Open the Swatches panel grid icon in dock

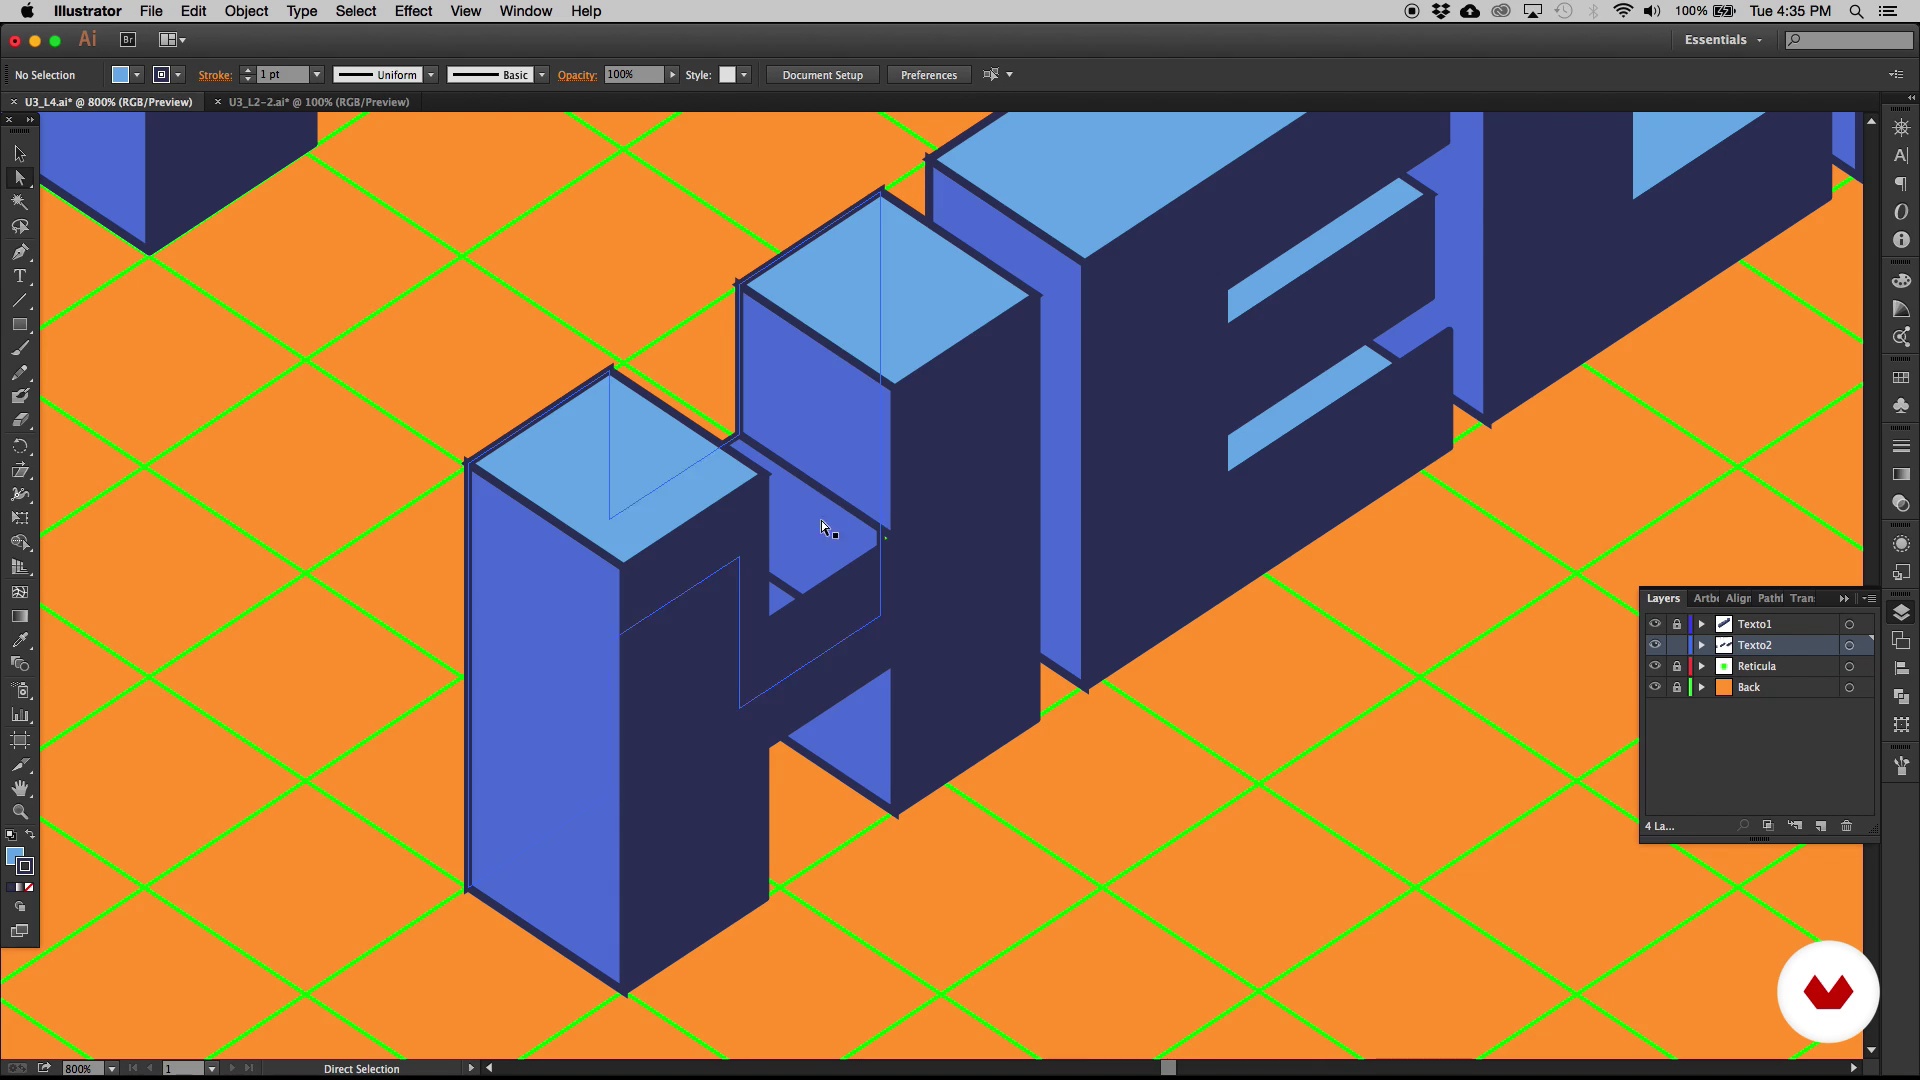[x=1901, y=378]
